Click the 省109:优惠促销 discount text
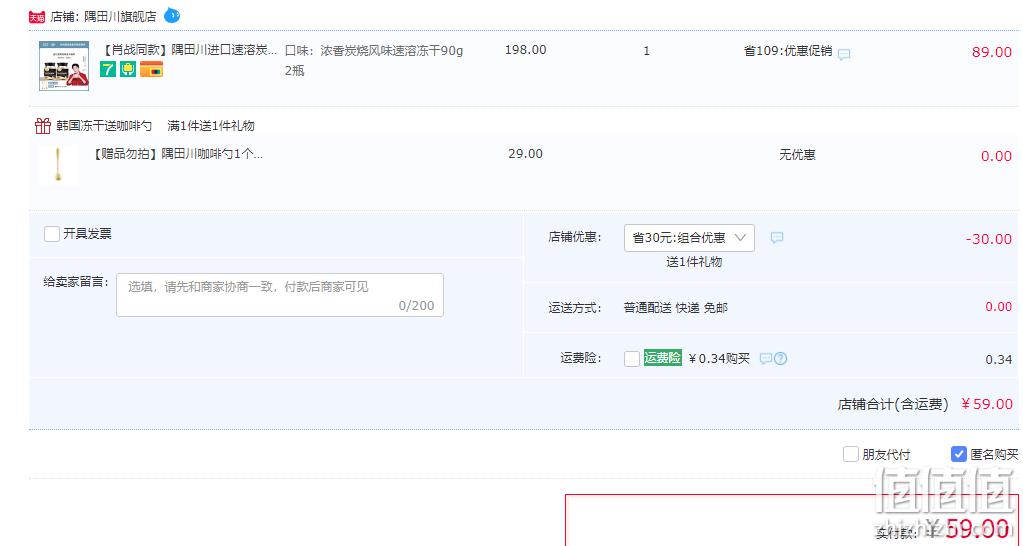1023x546 pixels. (788, 51)
